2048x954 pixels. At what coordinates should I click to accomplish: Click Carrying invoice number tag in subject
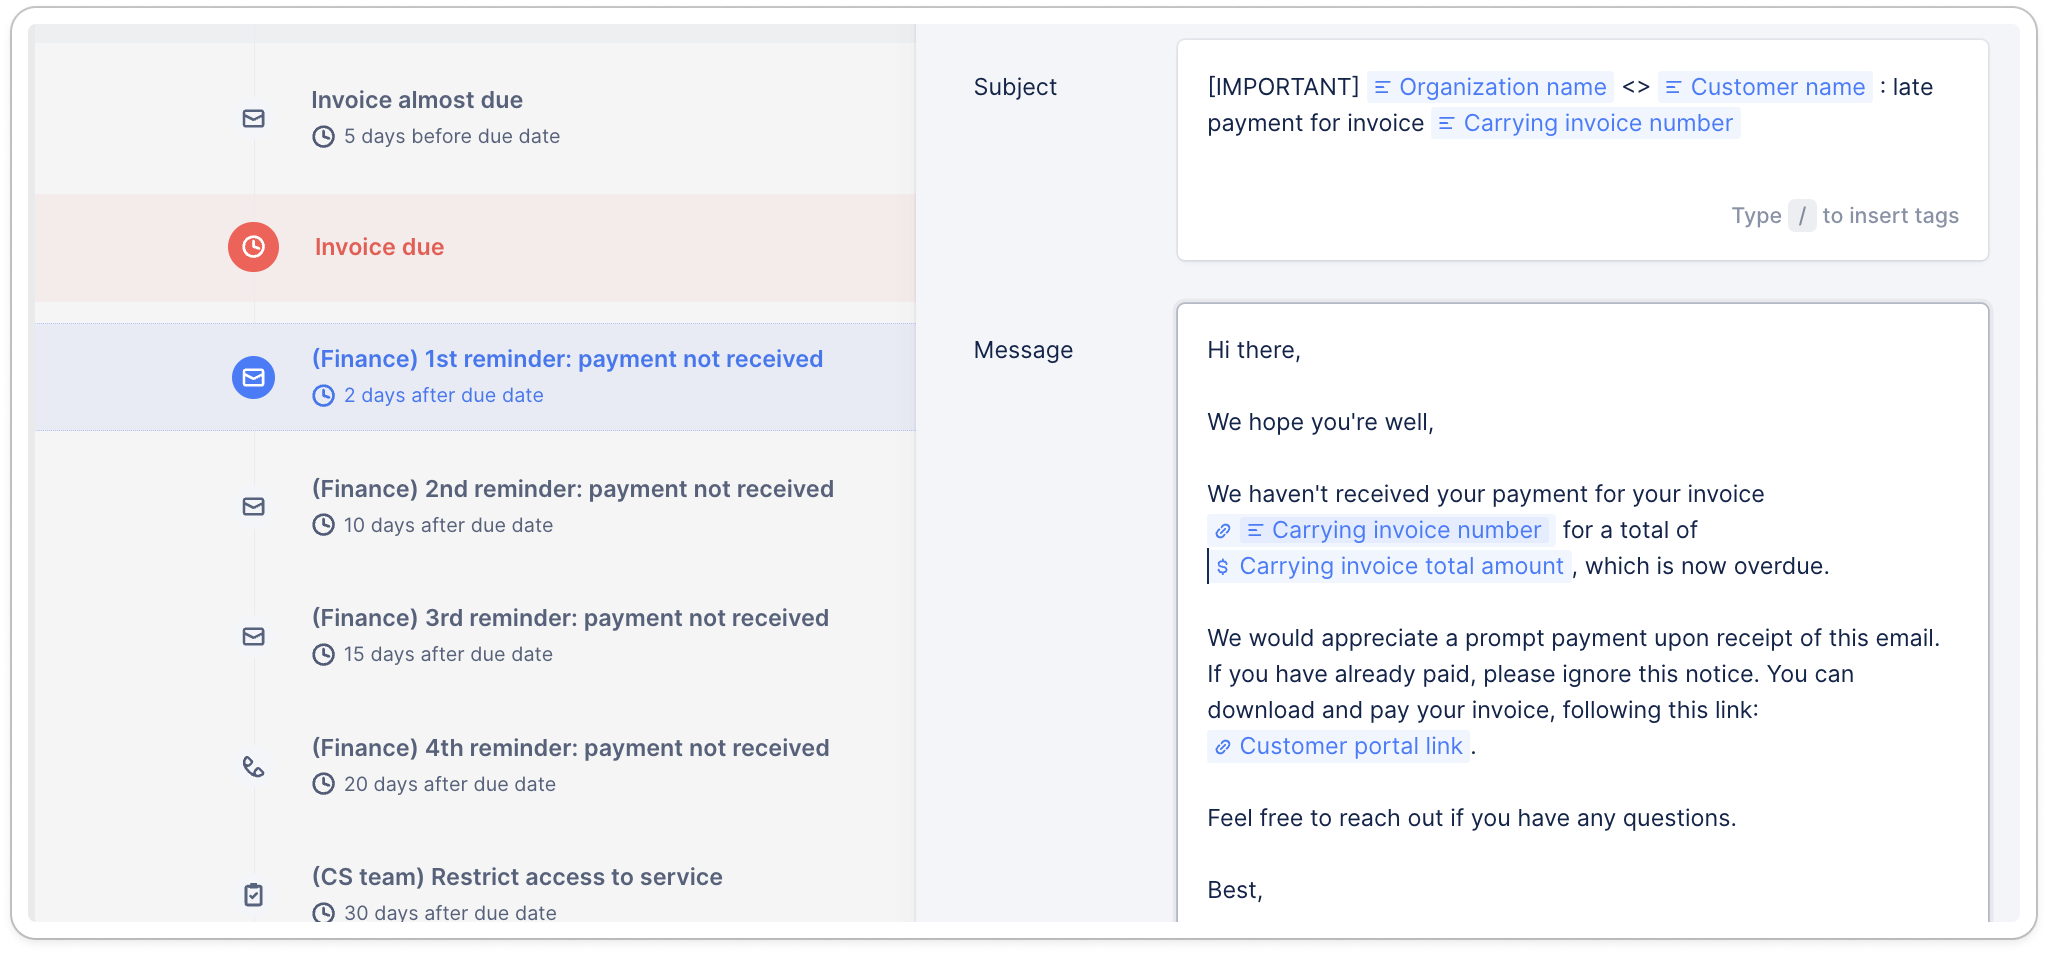click(x=1586, y=124)
